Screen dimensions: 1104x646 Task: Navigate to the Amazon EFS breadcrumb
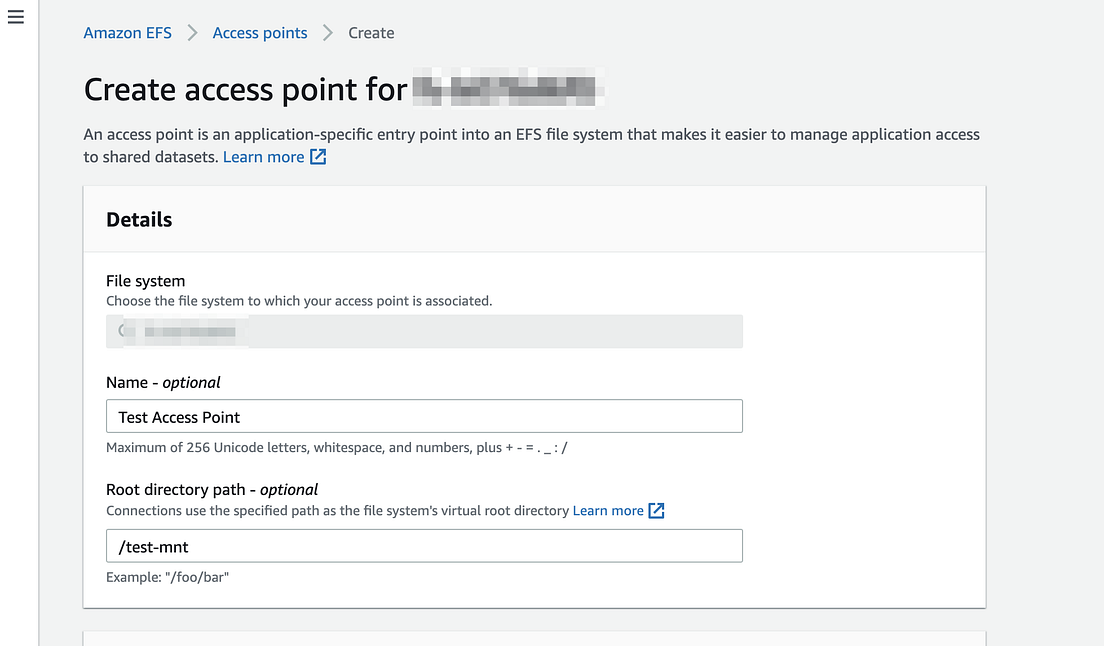coord(127,32)
